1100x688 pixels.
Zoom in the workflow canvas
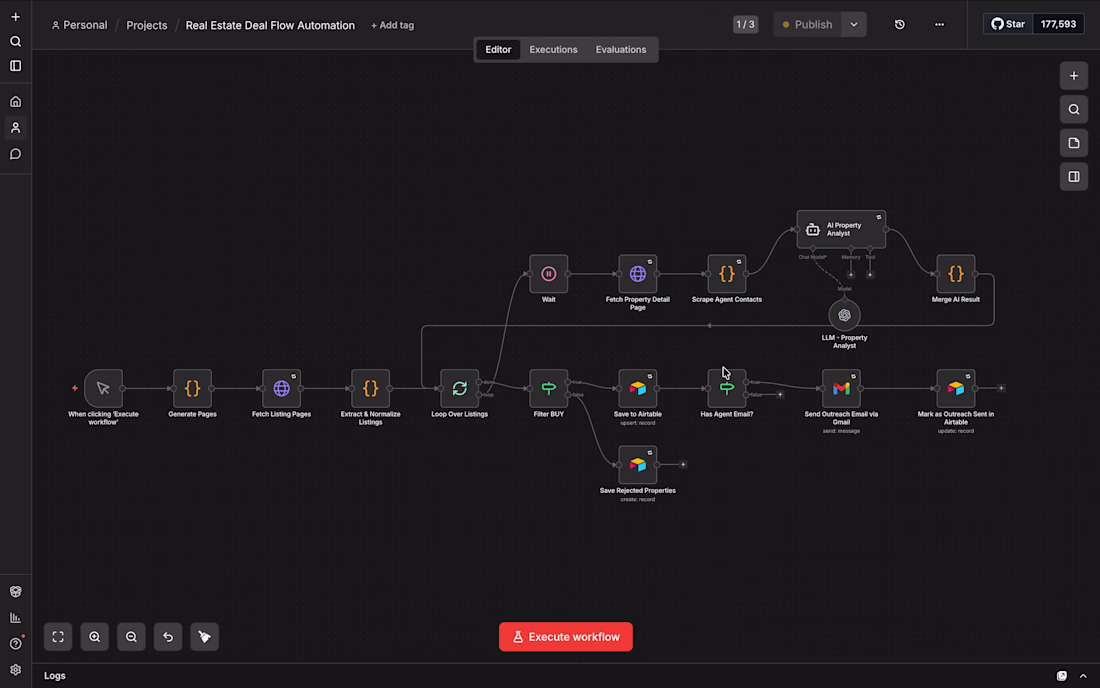pyautogui.click(x=95, y=637)
